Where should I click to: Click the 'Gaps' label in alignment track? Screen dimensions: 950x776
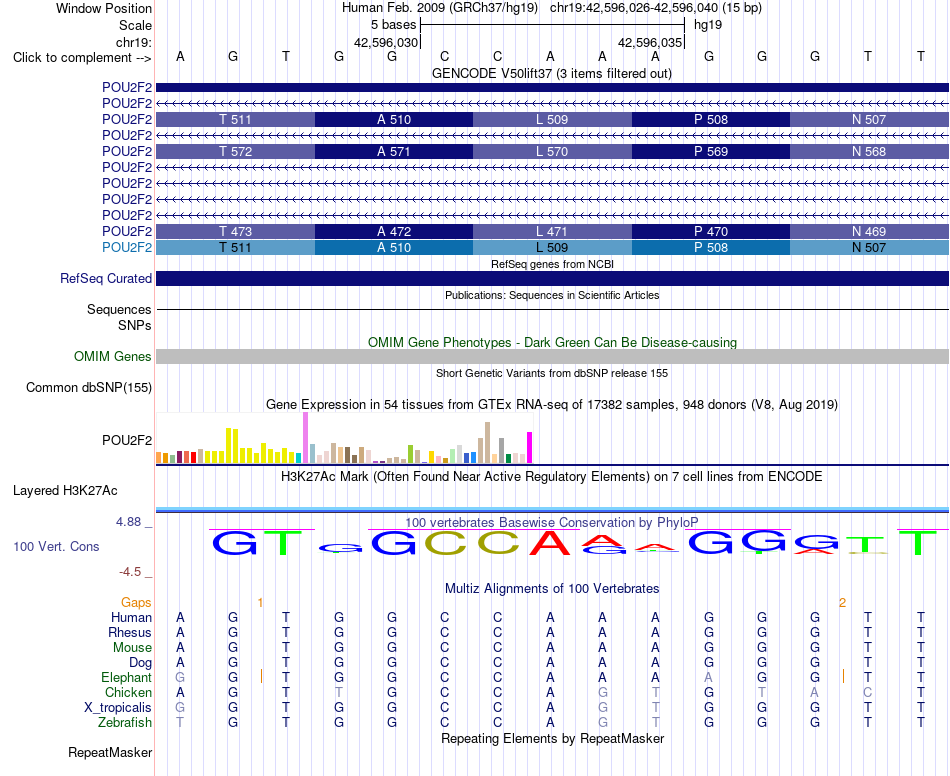click(136, 602)
